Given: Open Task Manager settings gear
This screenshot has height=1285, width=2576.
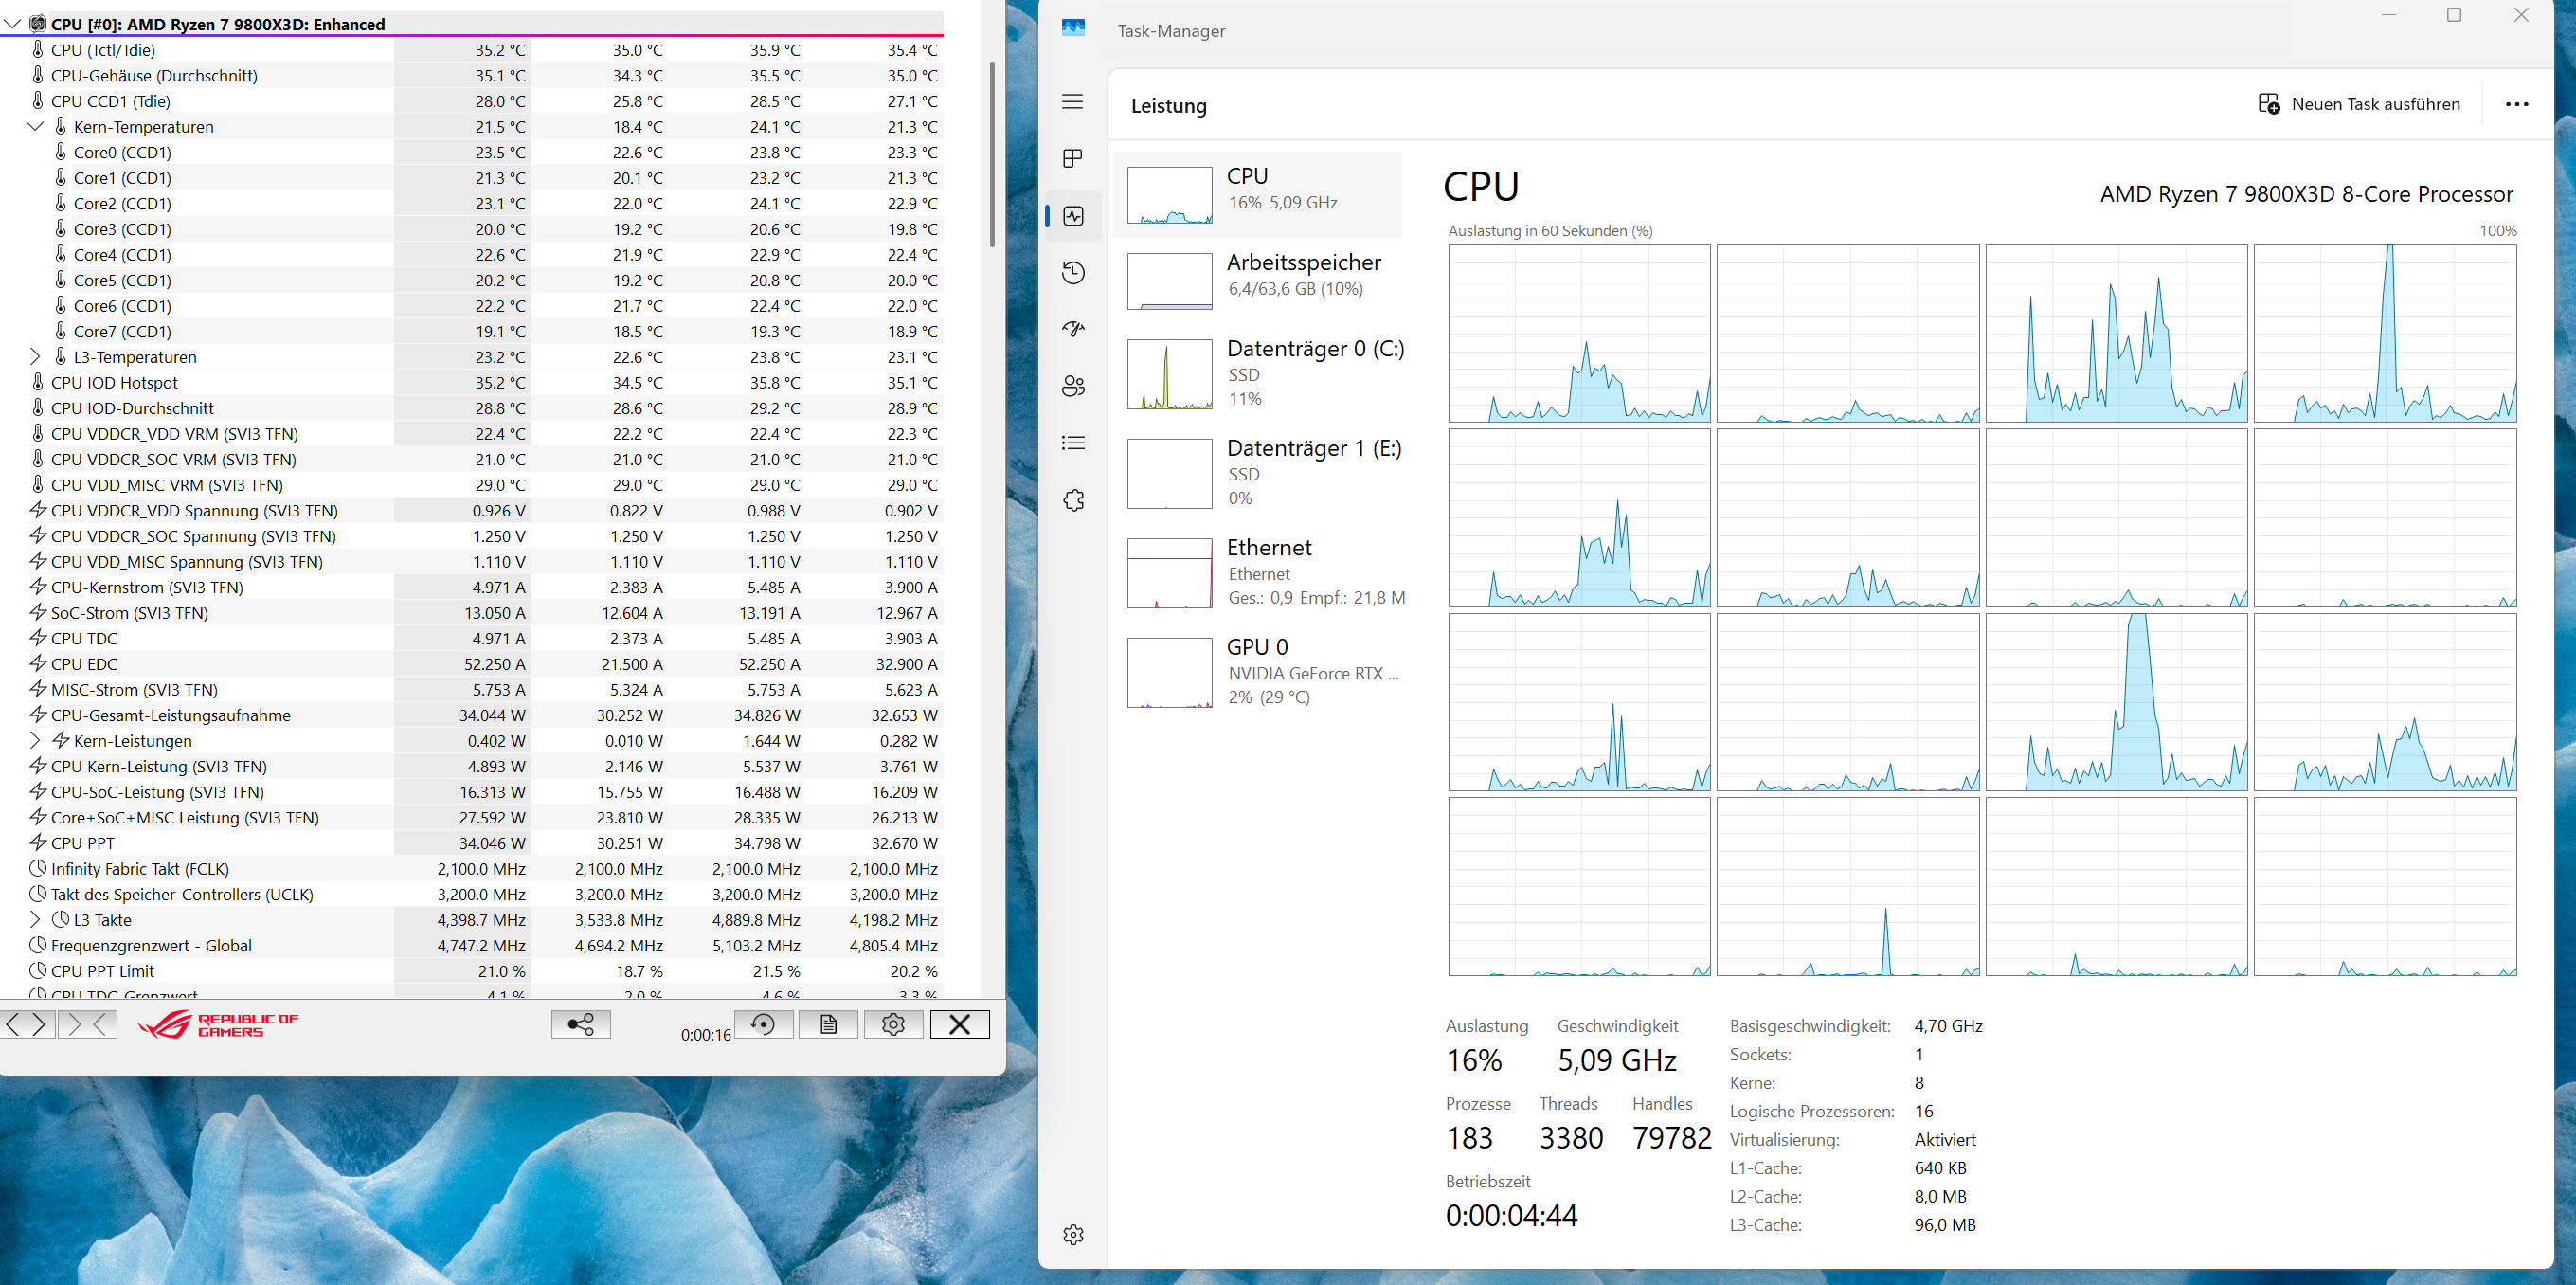Looking at the screenshot, I should (x=1073, y=1235).
